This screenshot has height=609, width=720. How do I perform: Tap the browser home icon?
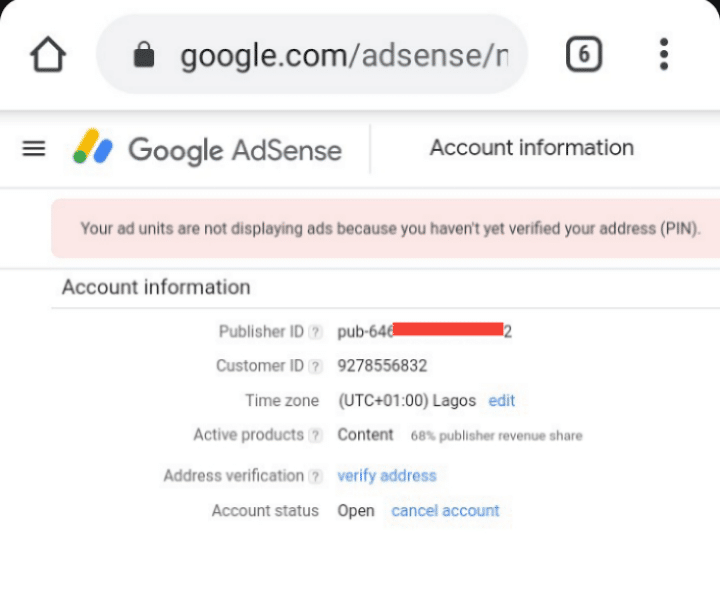(48, 54)
